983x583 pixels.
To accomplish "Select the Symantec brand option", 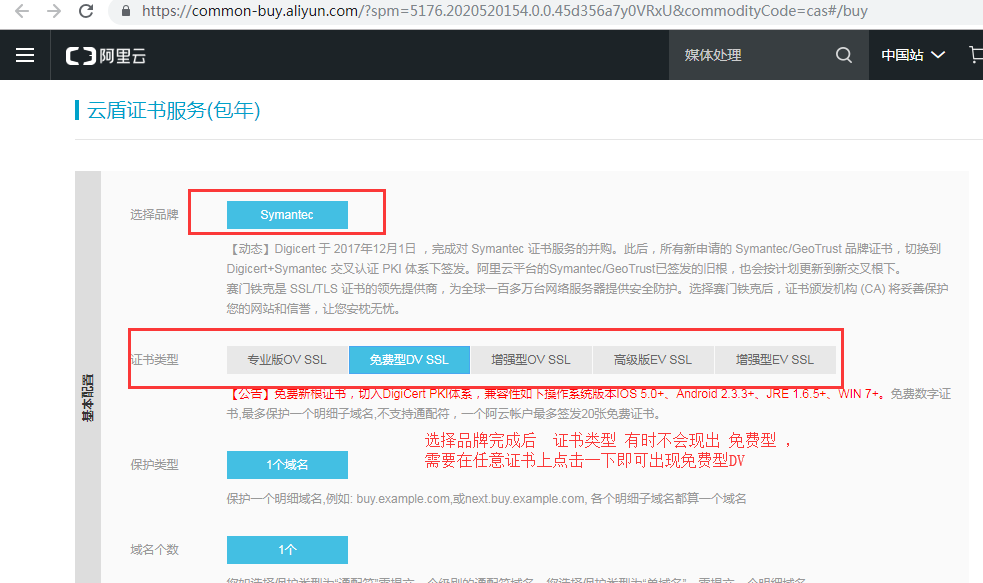I will point(287,215).
